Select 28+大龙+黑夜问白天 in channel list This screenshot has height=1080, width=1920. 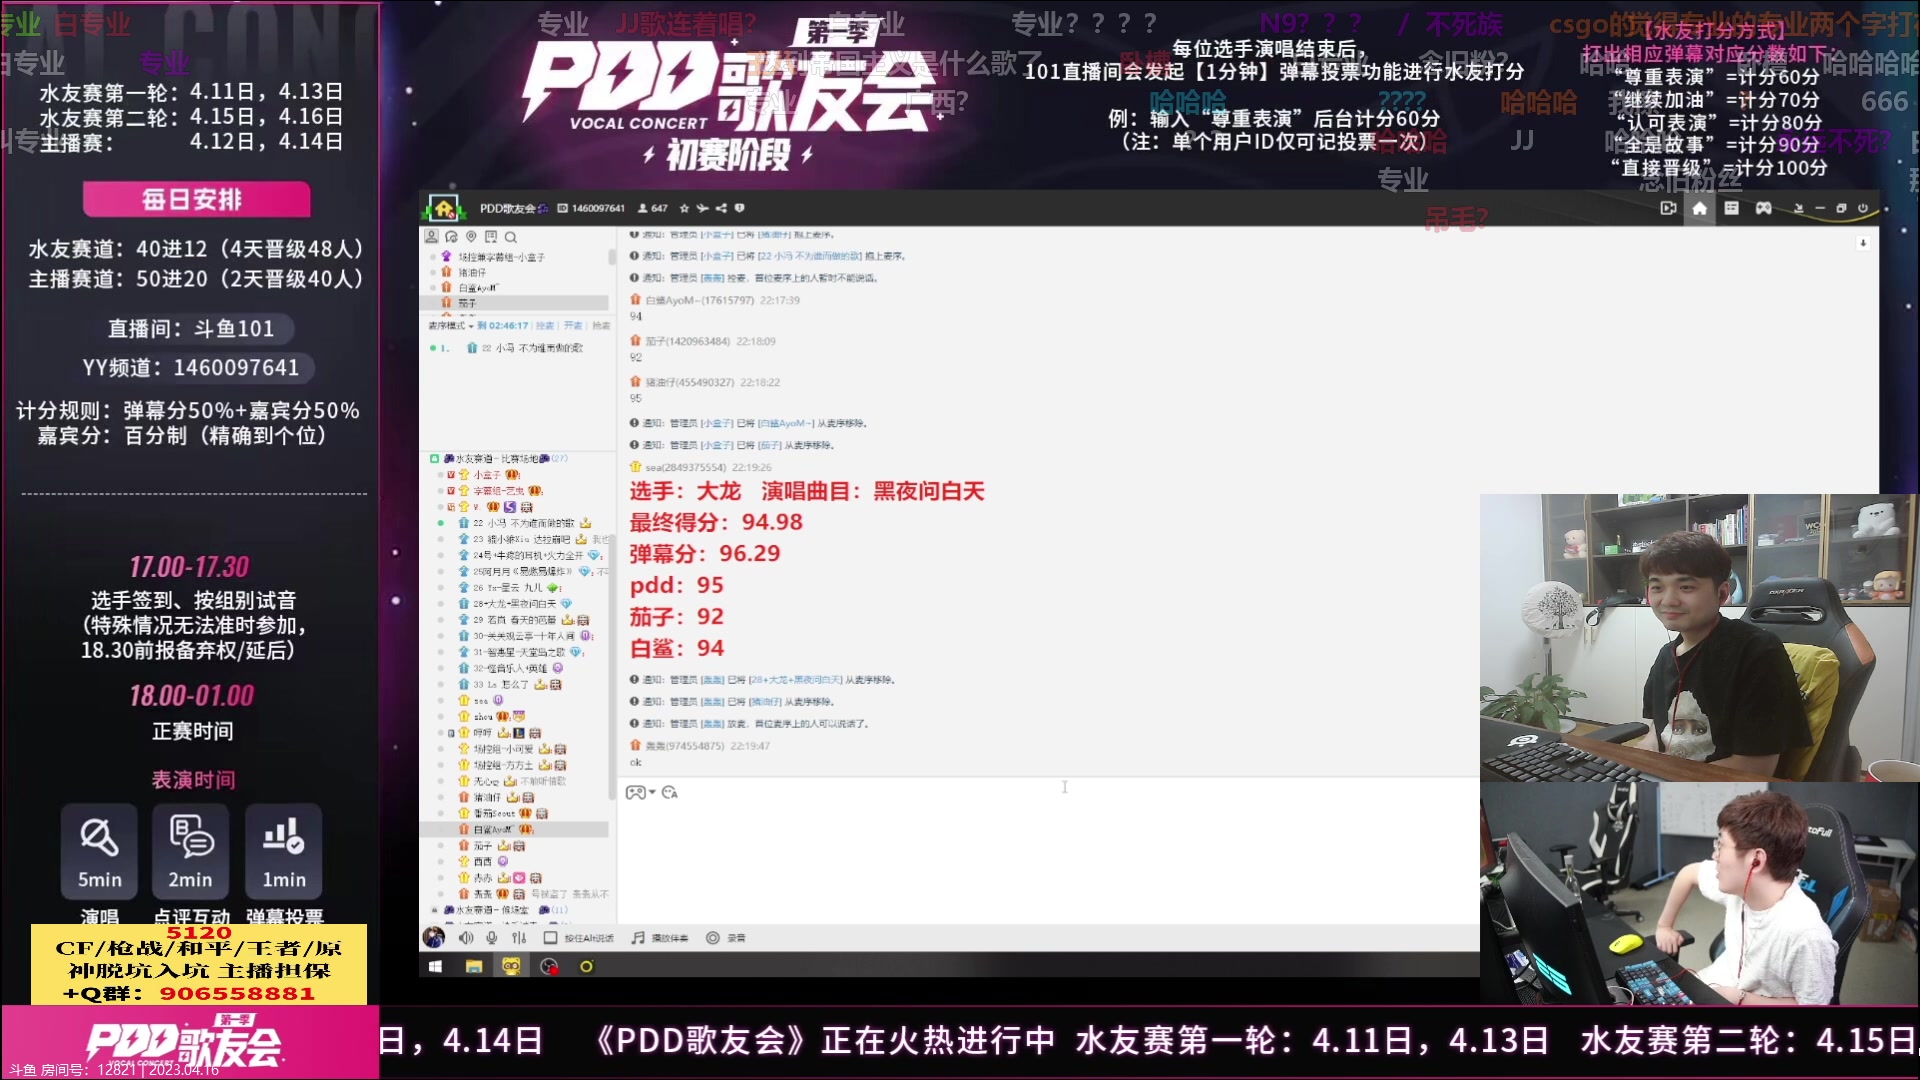(x=517, y=604)
